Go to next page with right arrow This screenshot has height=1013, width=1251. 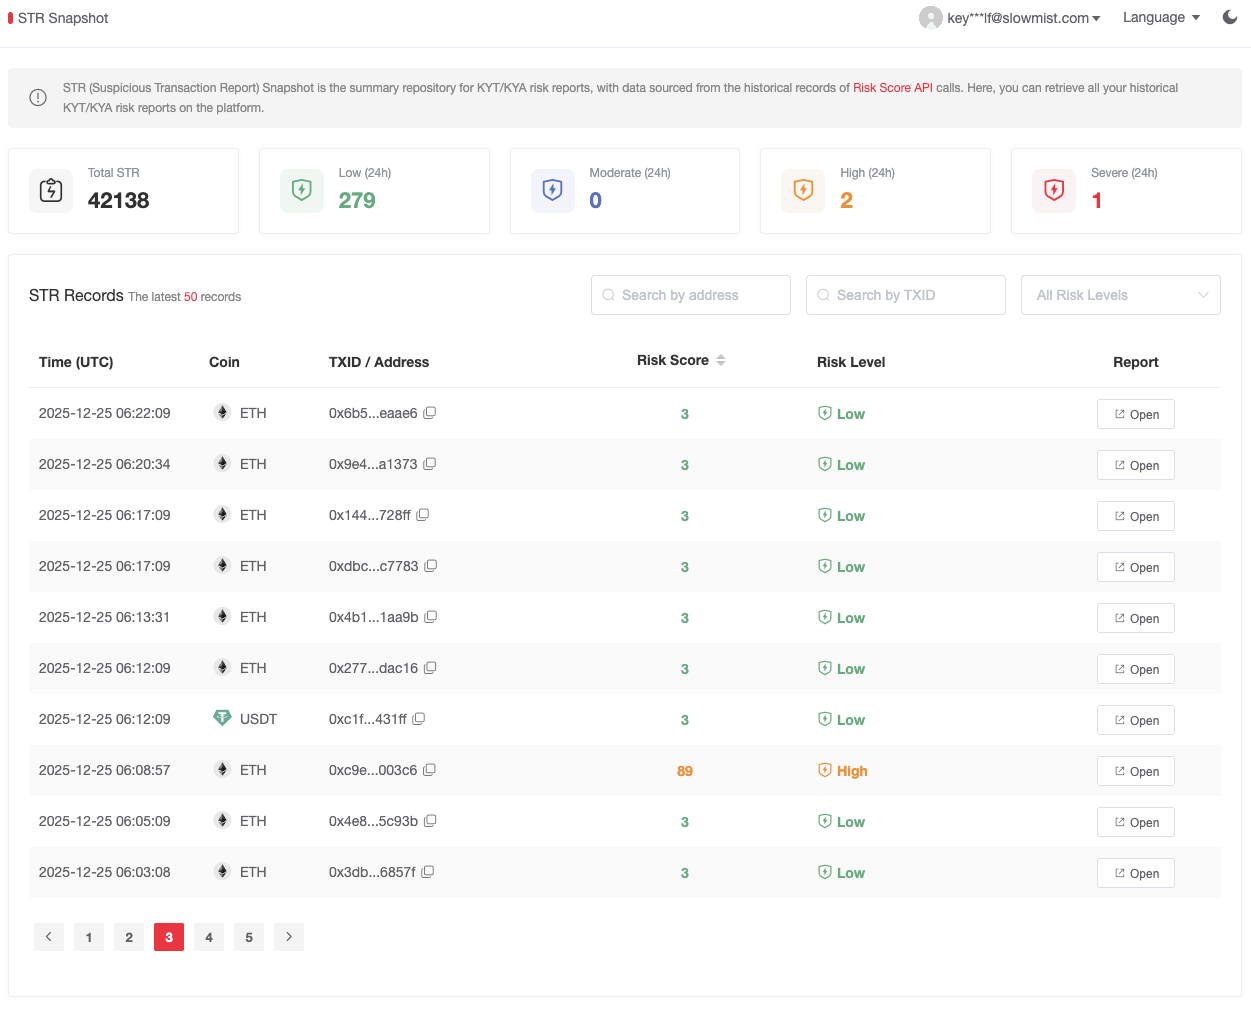[x=289, y=937]
